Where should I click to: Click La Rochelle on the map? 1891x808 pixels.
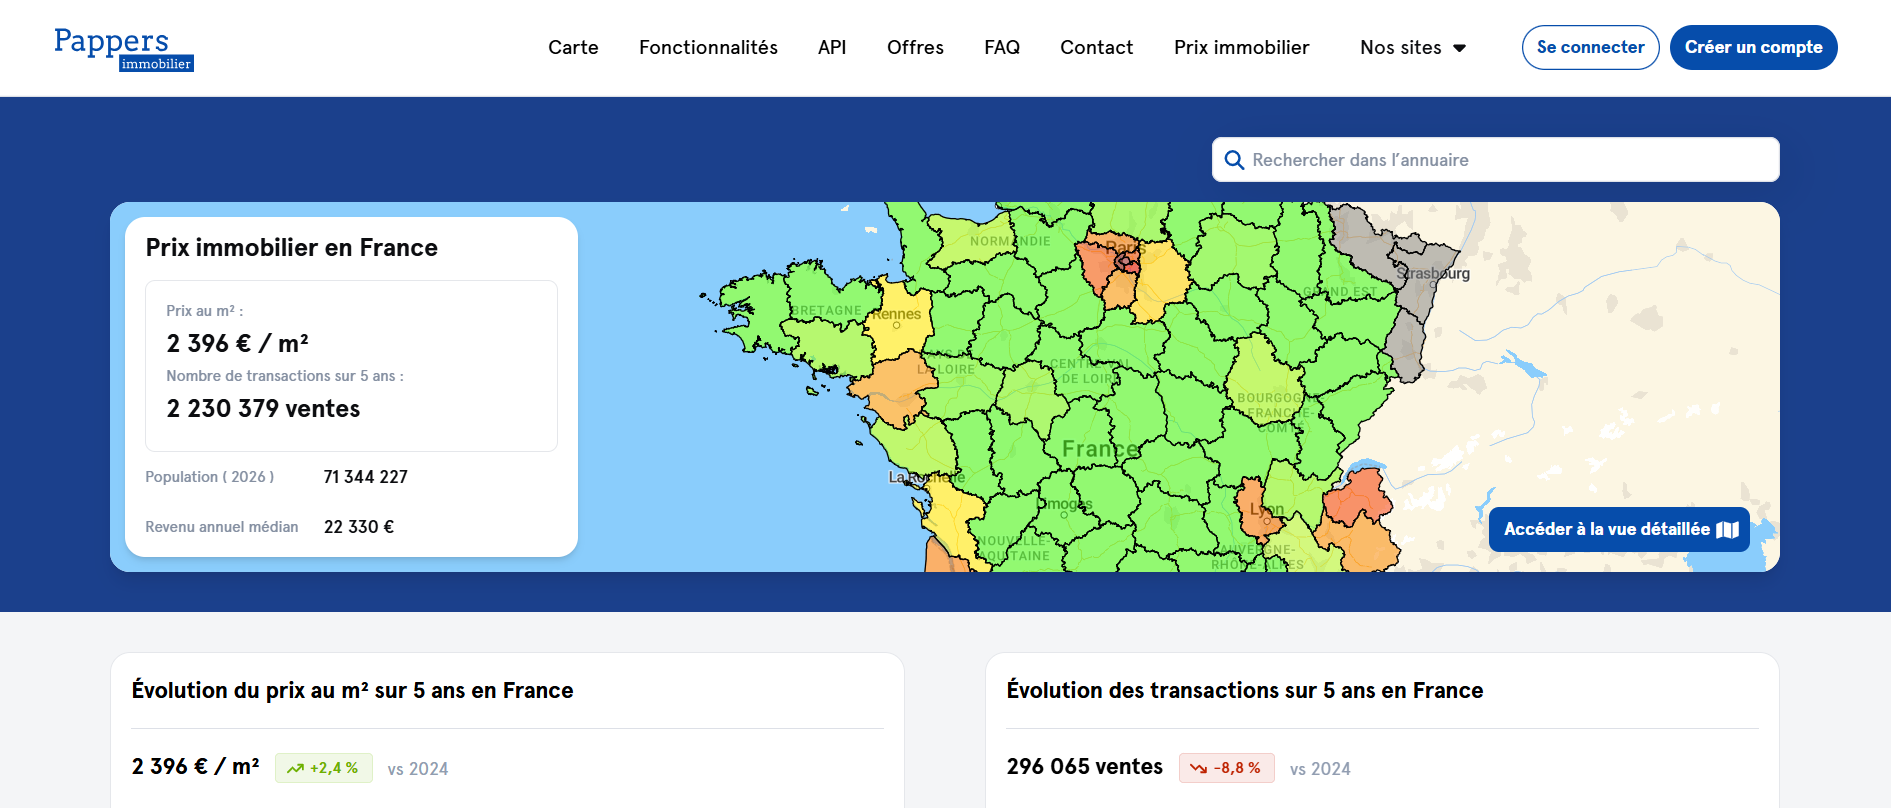click(x=927, y=478)
